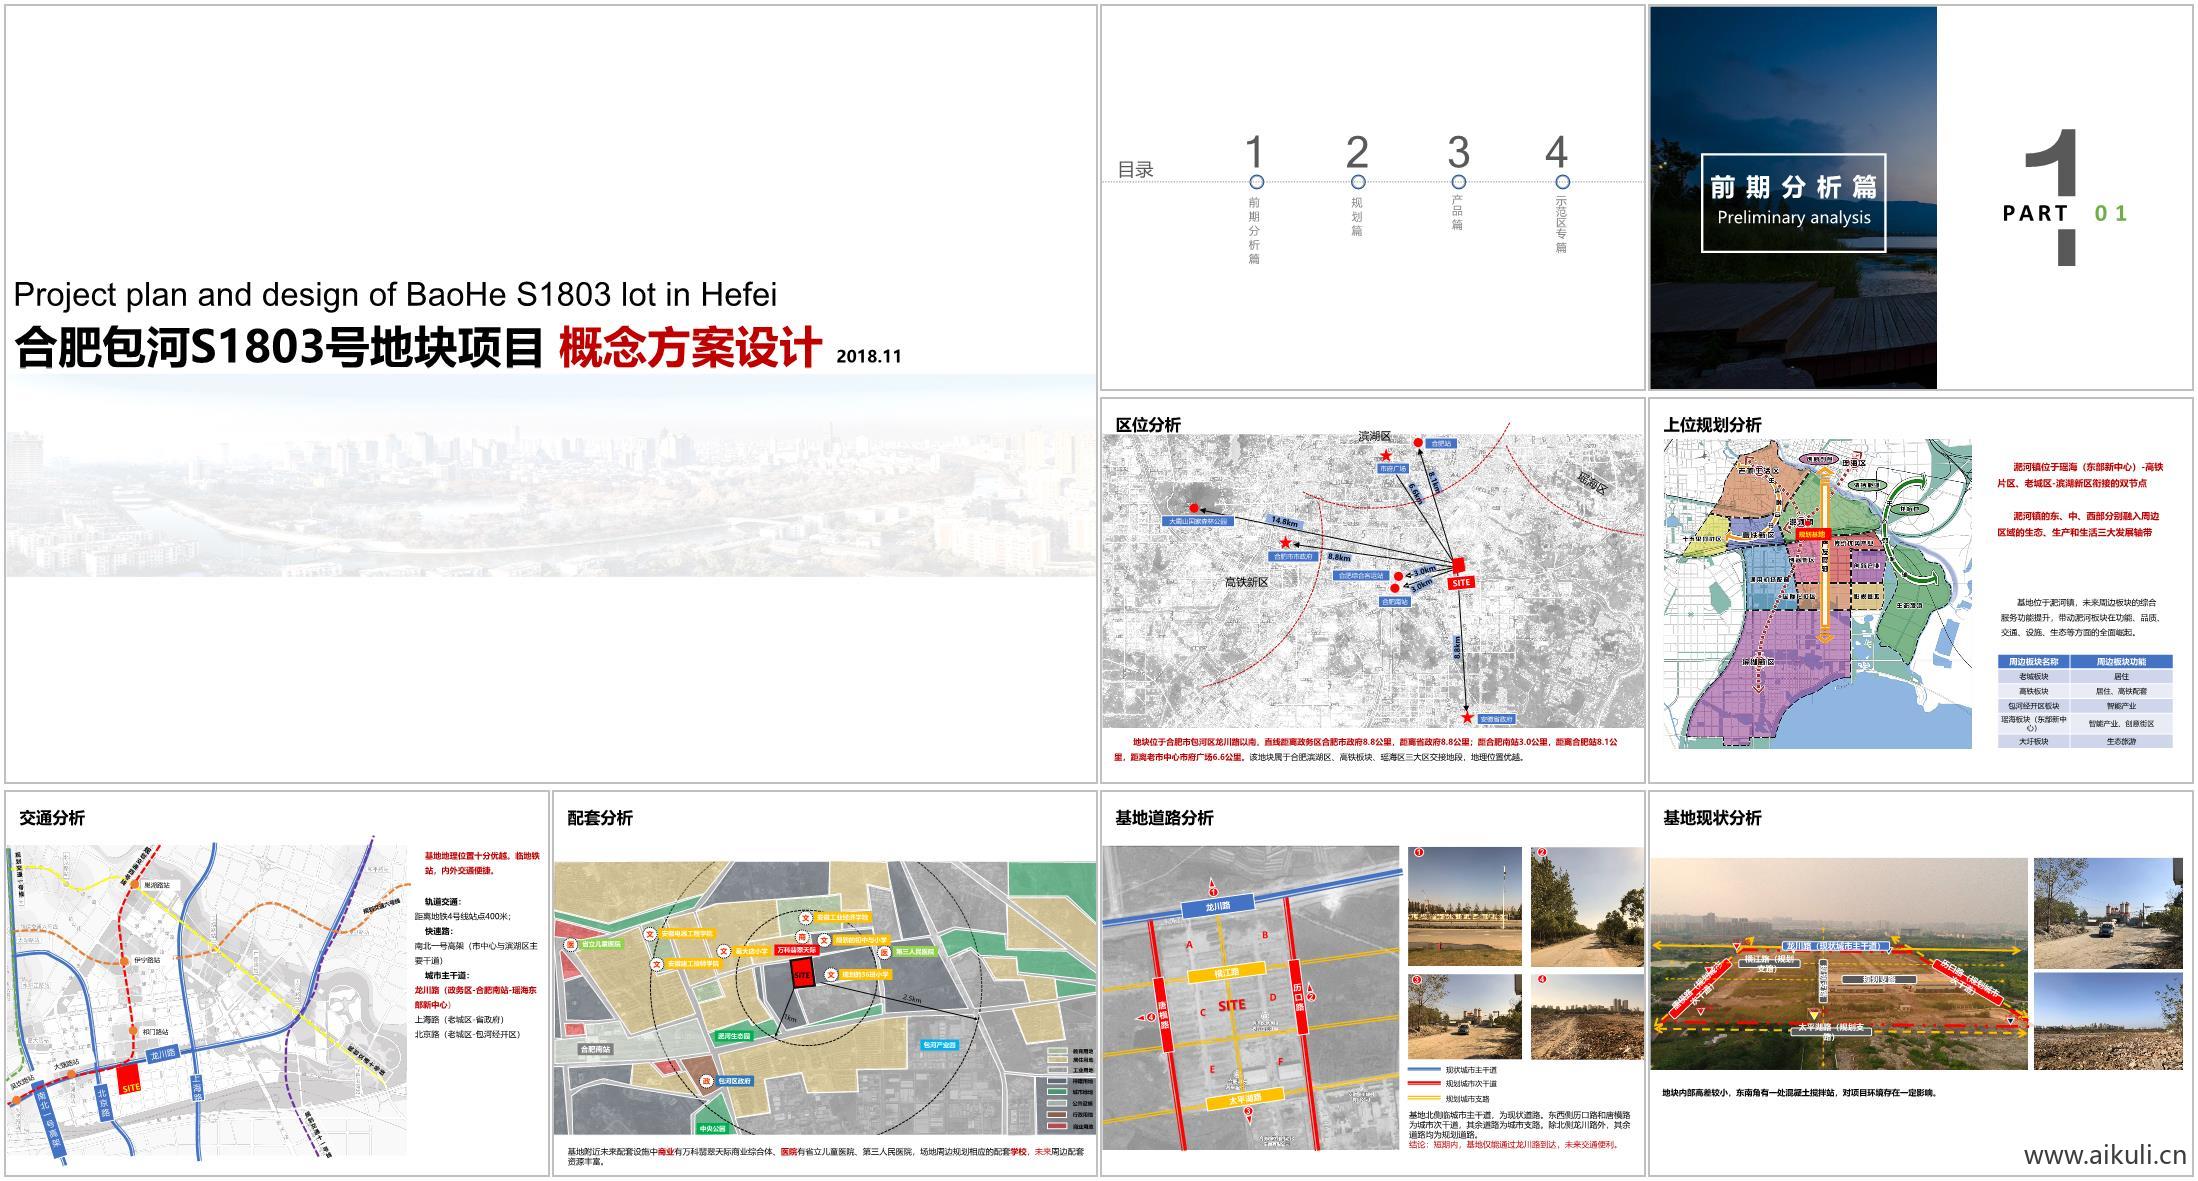Click the star marker near 安徽省政府
This screenshot has width=2198, height=1181.
1467,717
